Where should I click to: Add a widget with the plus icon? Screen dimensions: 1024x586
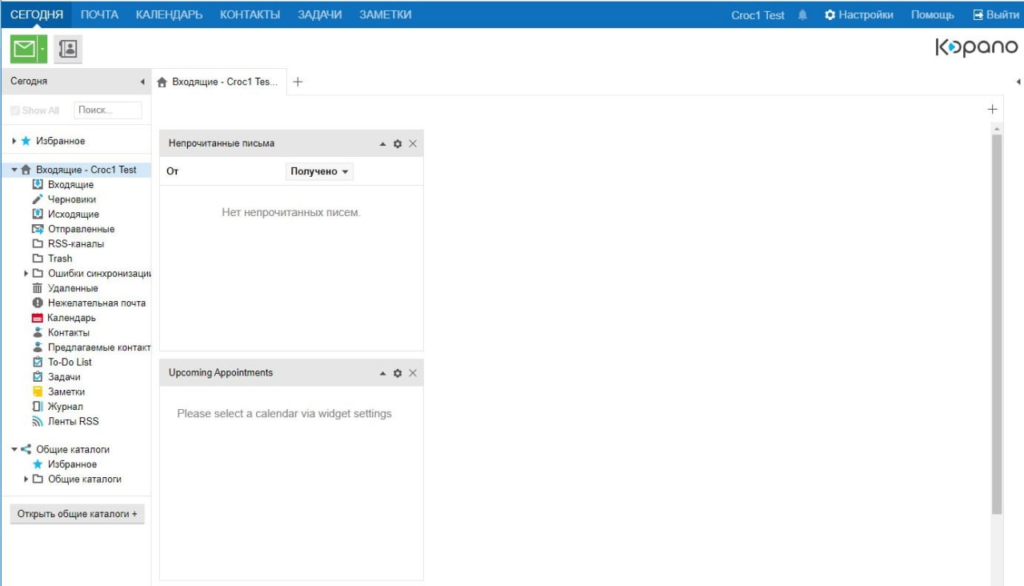point(992,110)
